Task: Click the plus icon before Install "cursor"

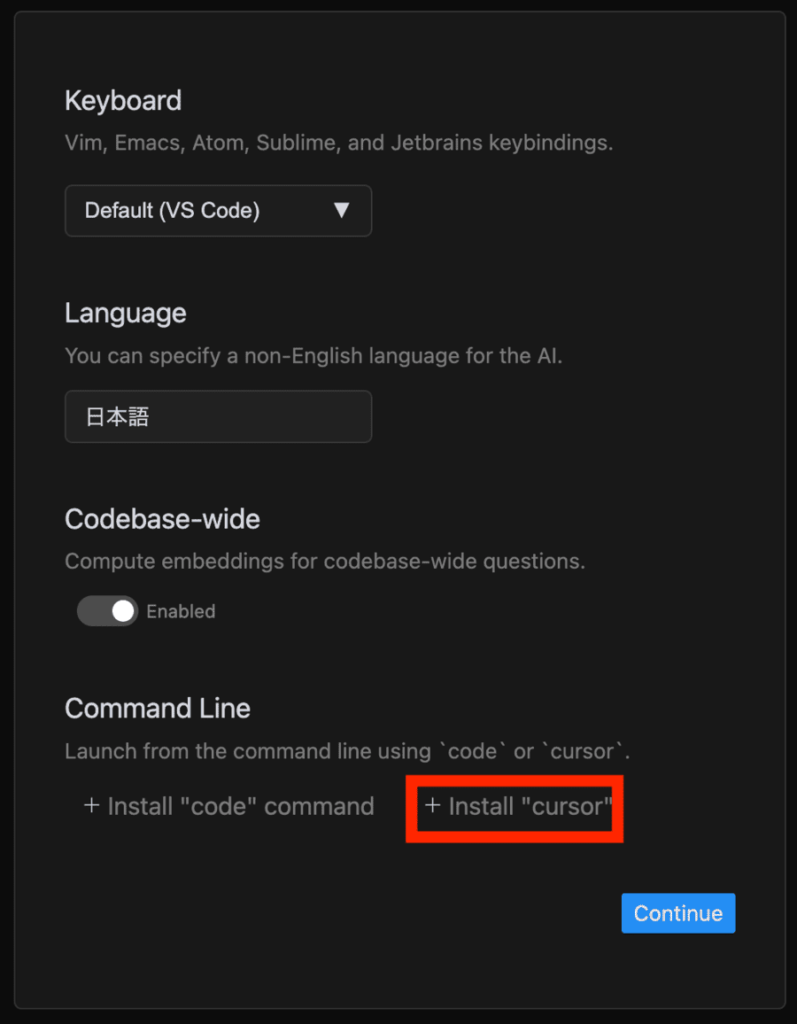Action: point(432,806)
